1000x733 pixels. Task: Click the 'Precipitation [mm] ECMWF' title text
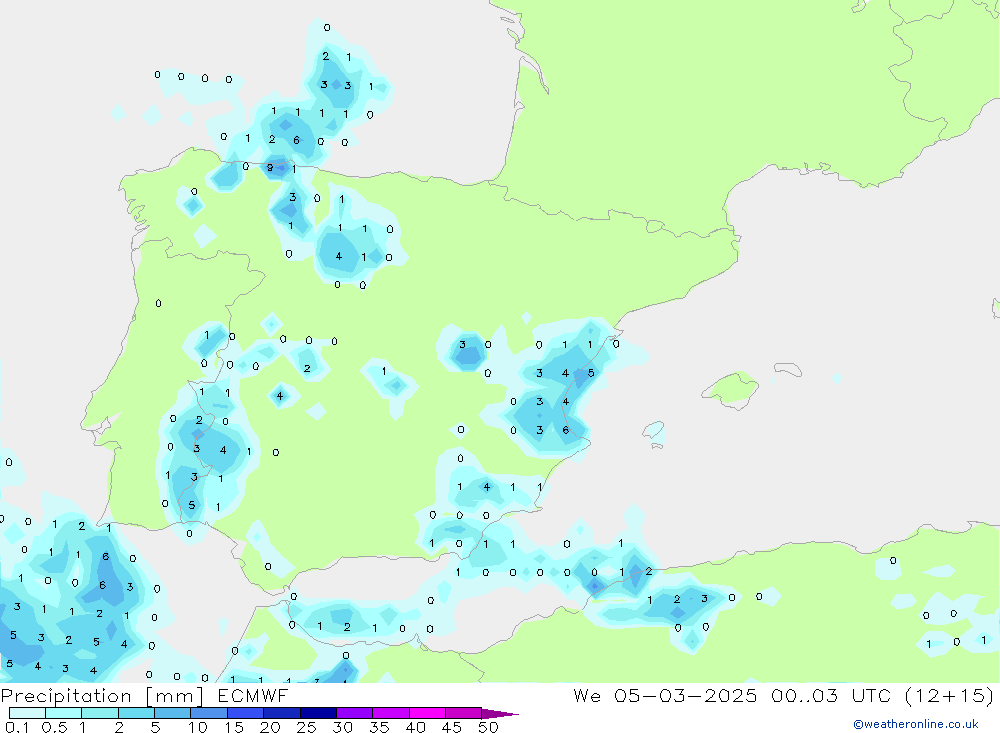pyautogui.click(x=145, y=696)
